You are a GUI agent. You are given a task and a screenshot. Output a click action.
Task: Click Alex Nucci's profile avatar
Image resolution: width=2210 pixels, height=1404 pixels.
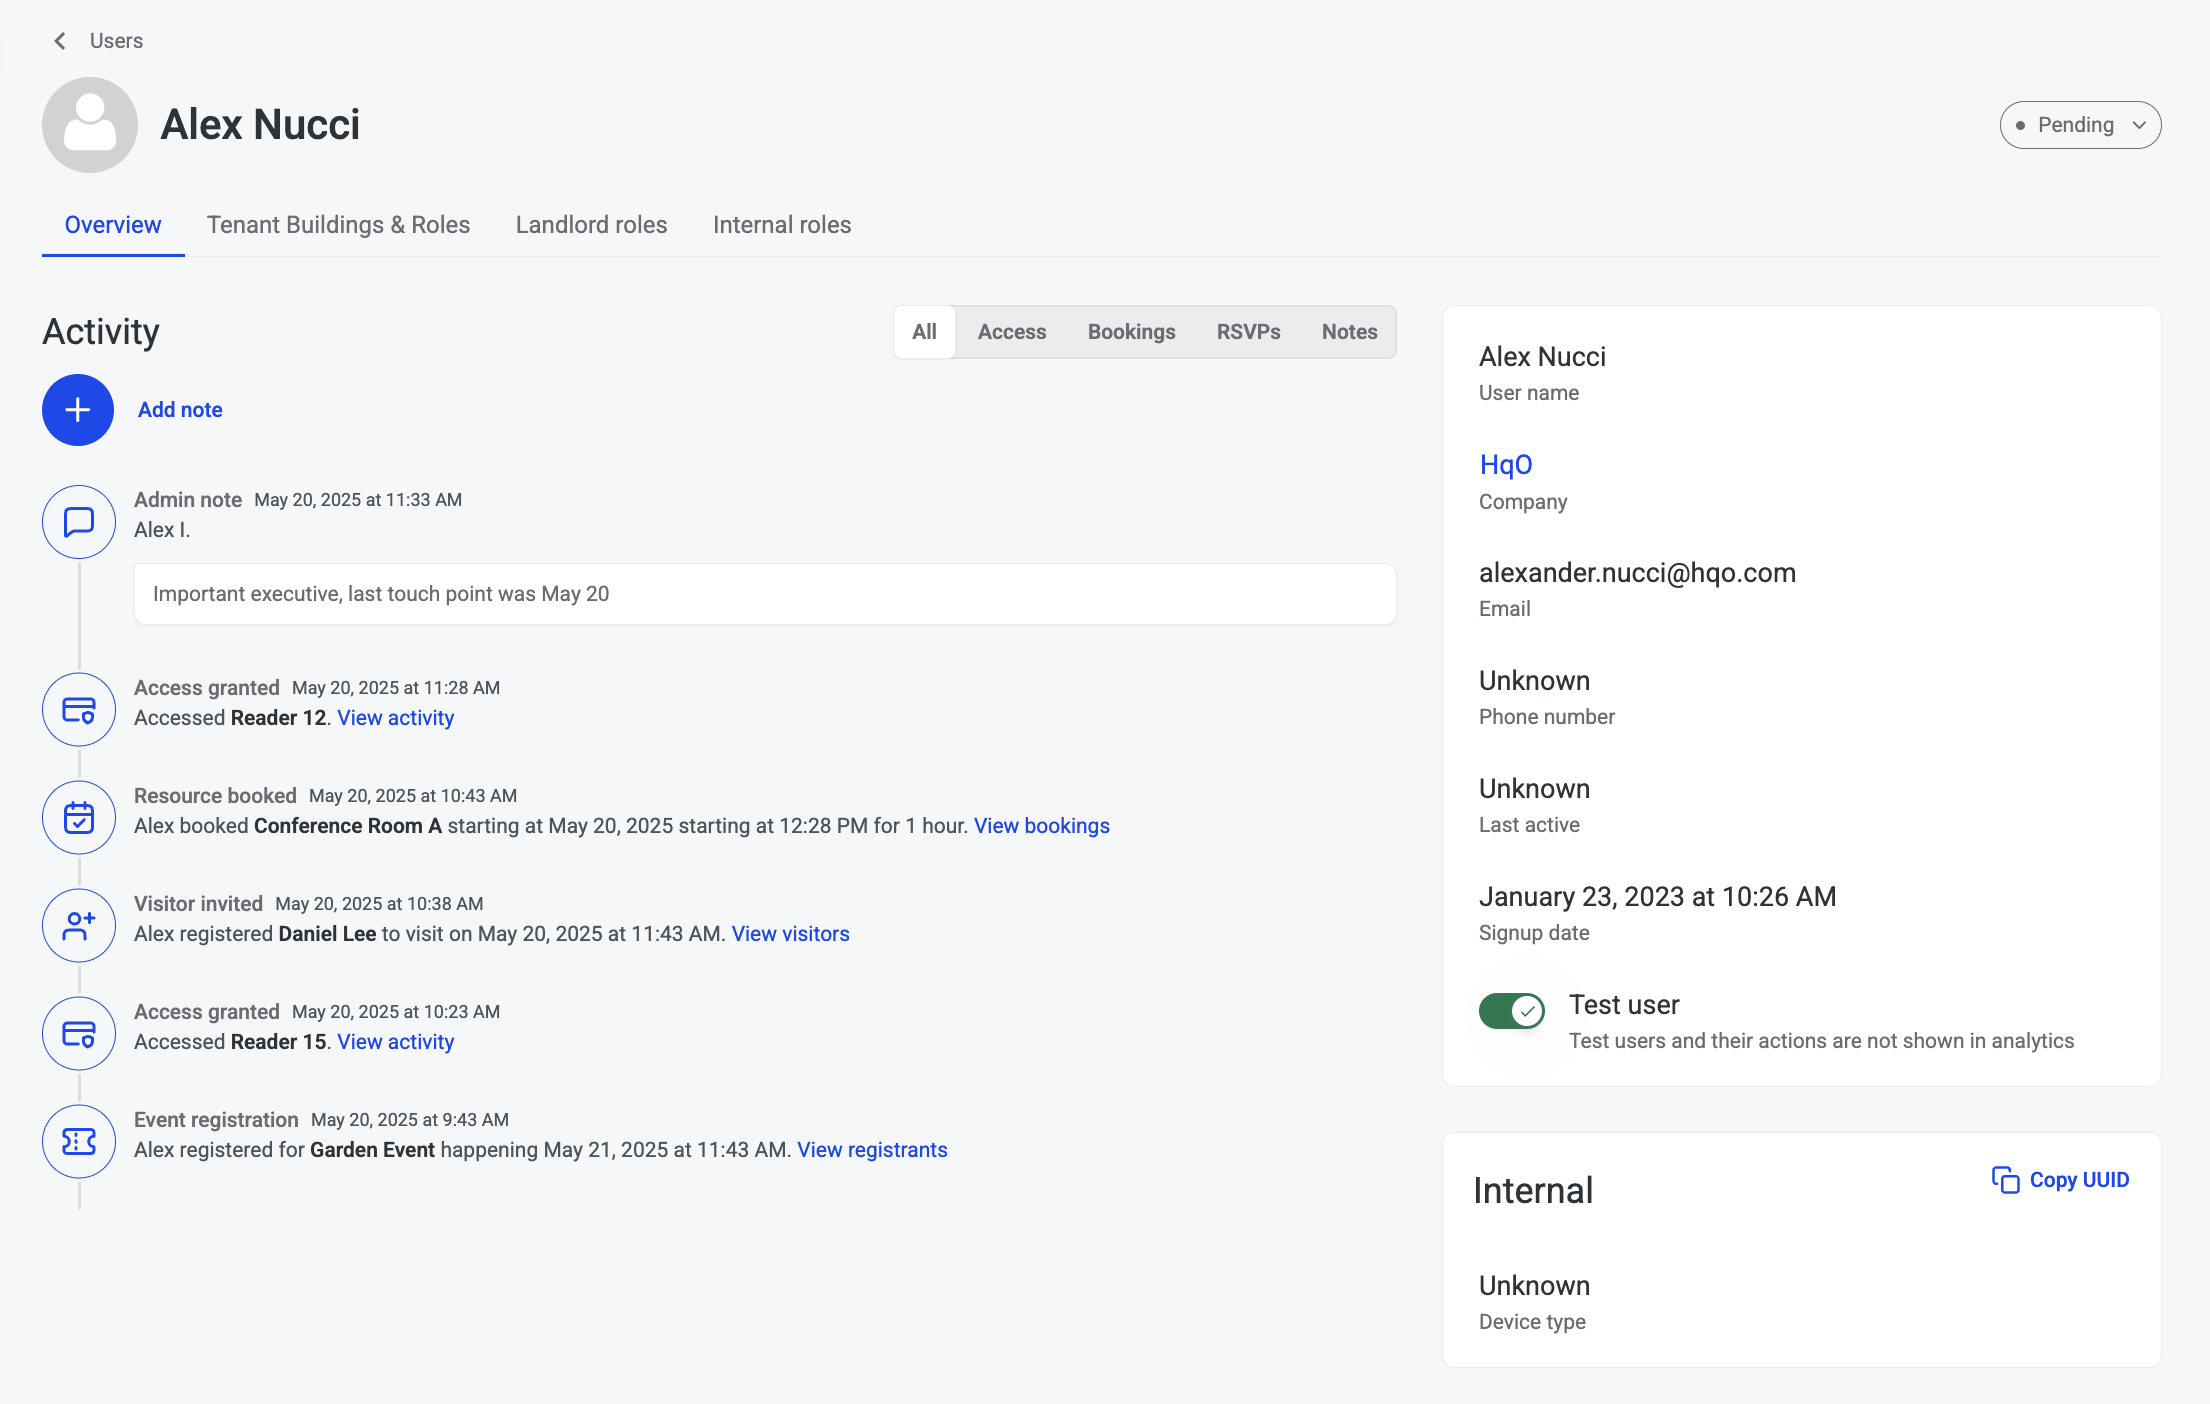[x=90, y=125]
